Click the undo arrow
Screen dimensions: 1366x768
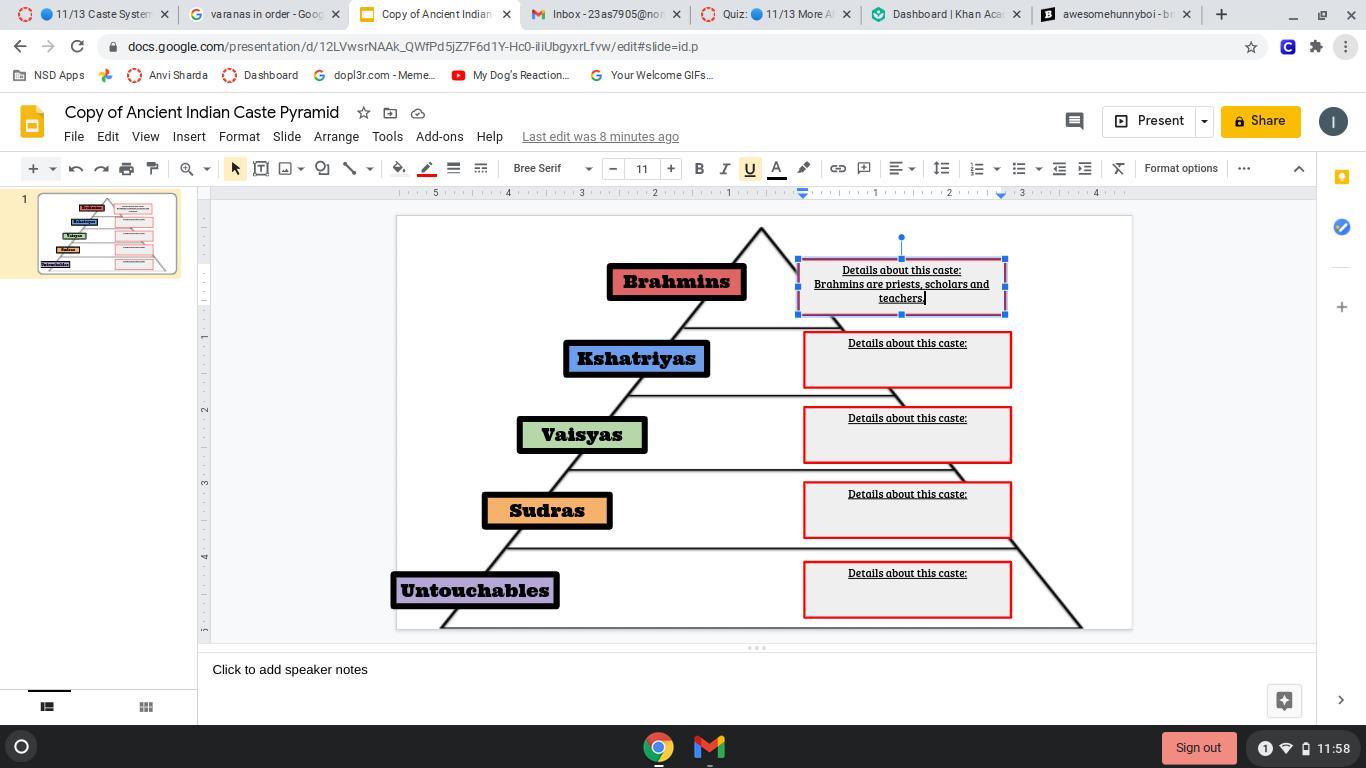[x=76, y=169]
